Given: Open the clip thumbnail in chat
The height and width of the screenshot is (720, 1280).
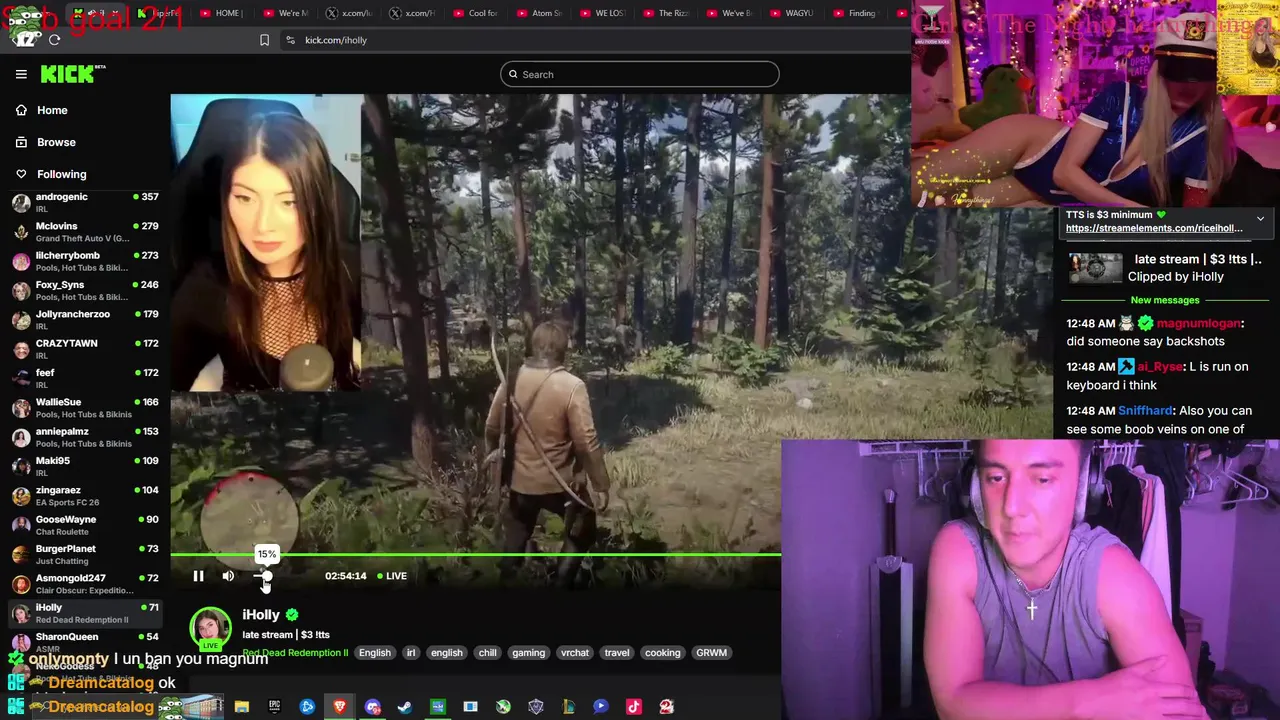Looking at the screenshot, I should pyautogui.click(x=1096, y=268).
